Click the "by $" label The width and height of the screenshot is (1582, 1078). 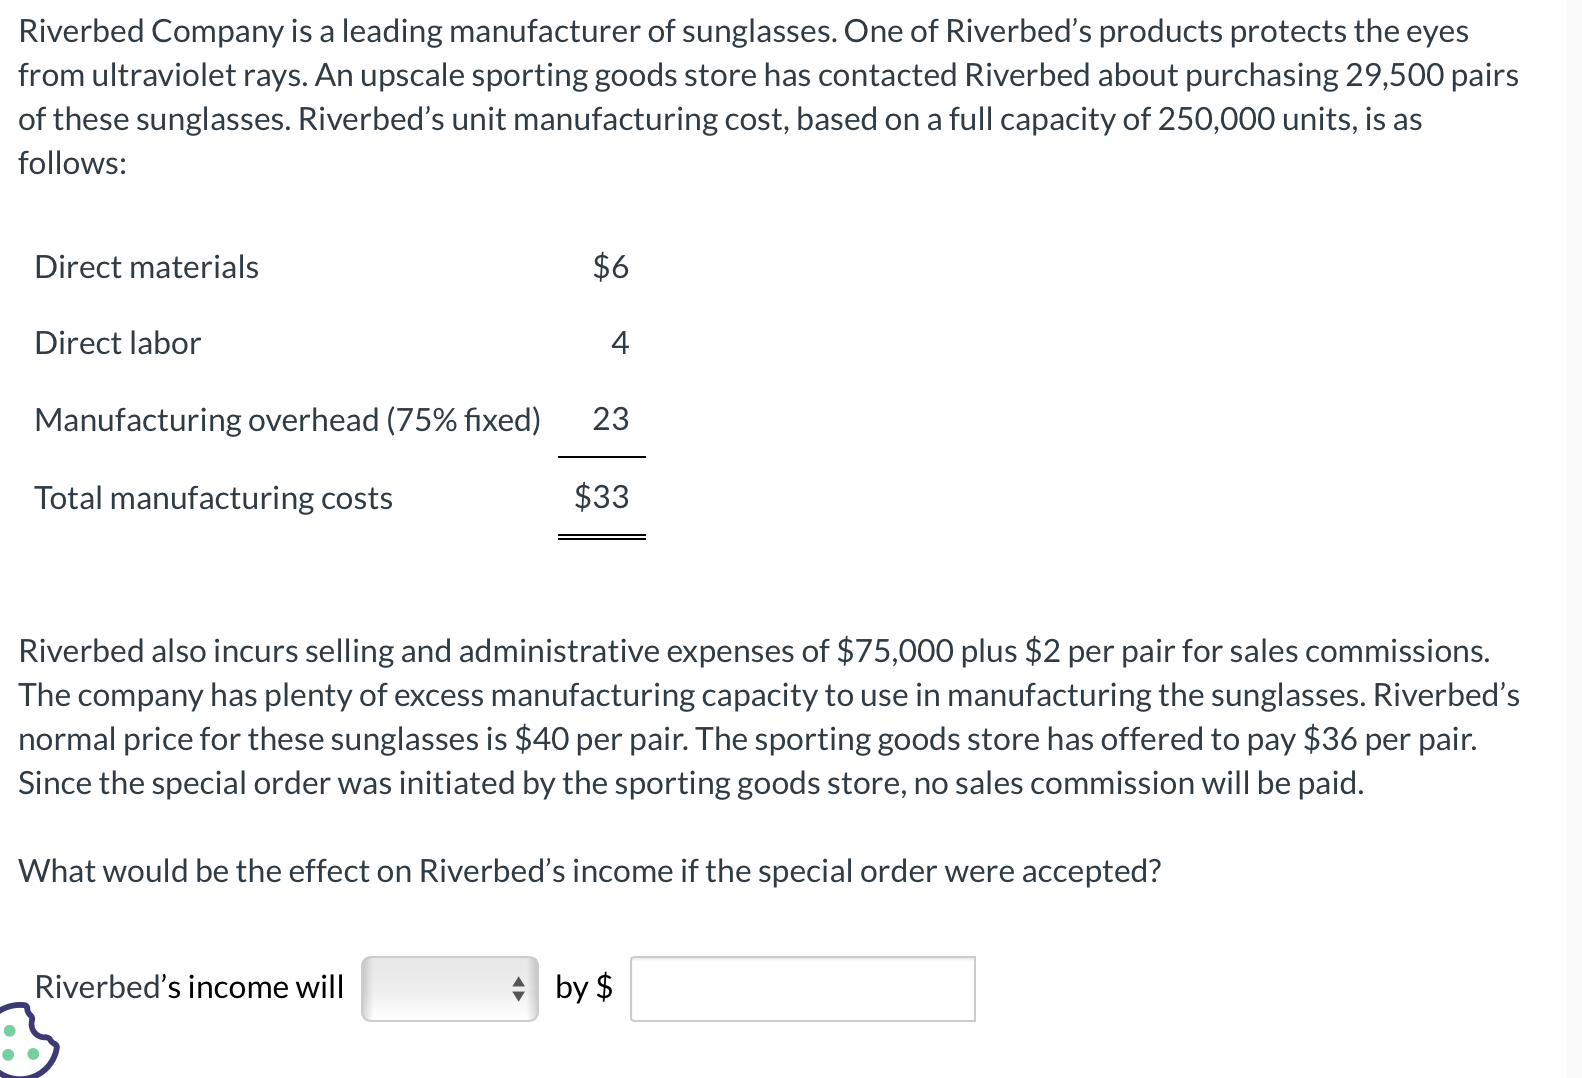tap(583, 987)
